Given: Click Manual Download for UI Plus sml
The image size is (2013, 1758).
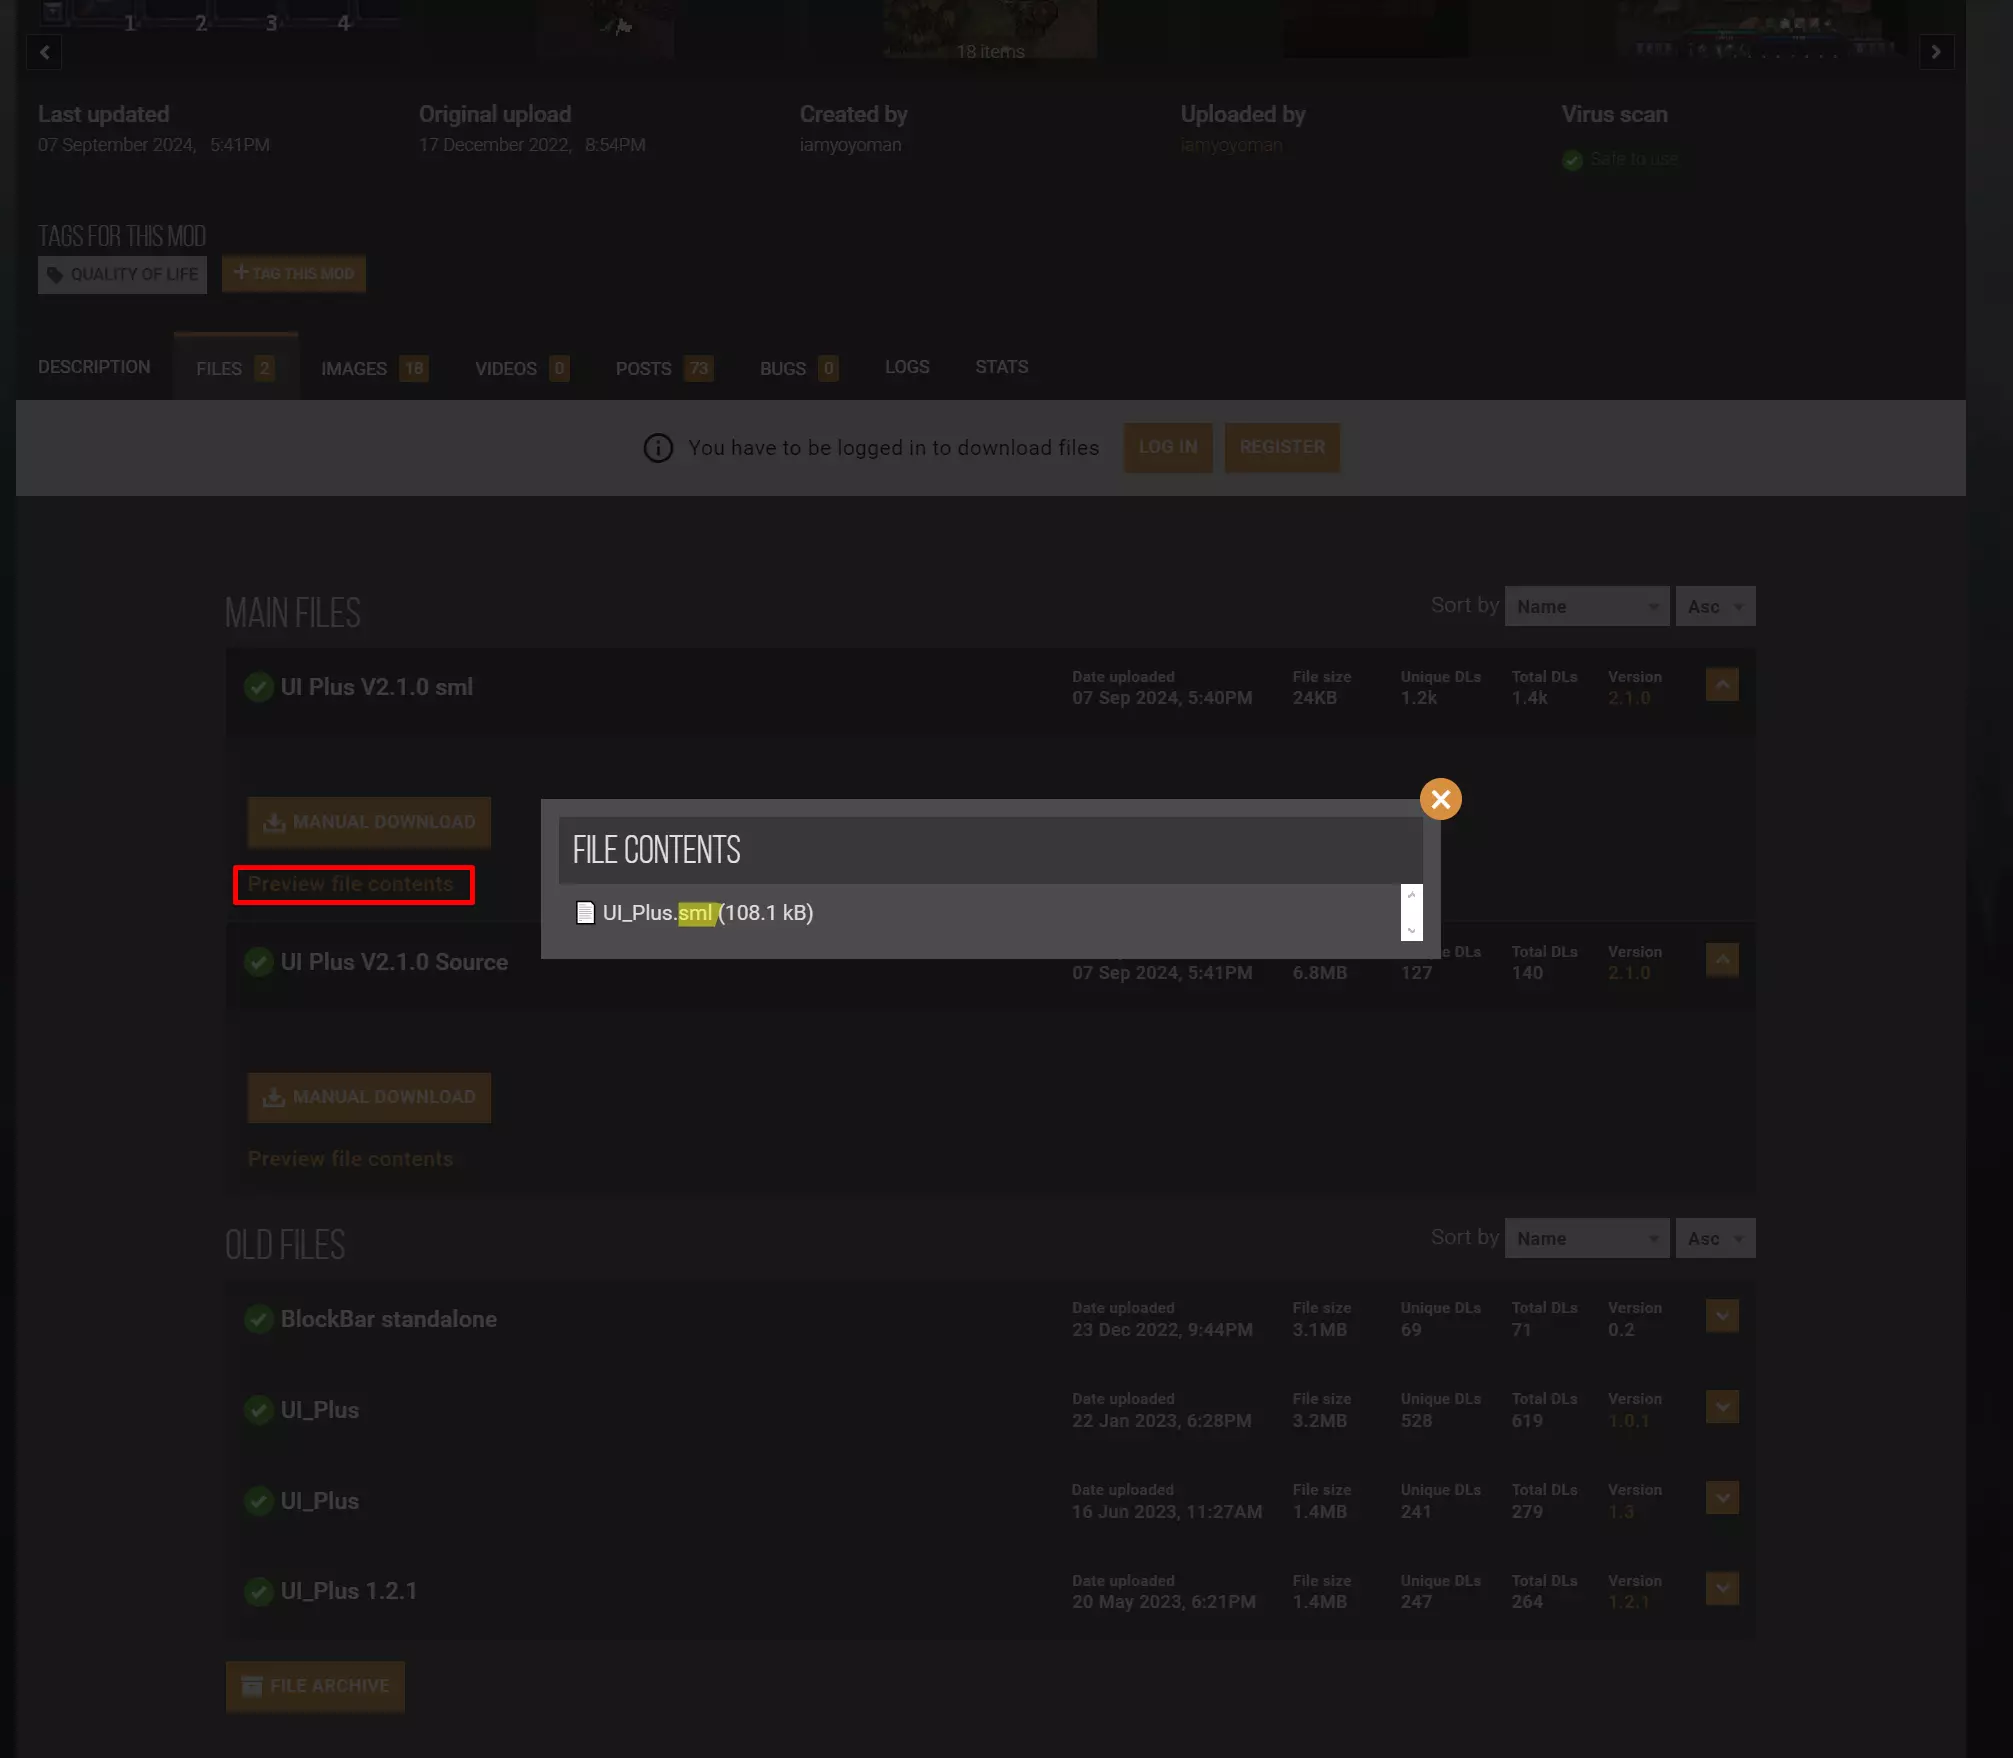Looking at the screenshot, I should point(369,822).
